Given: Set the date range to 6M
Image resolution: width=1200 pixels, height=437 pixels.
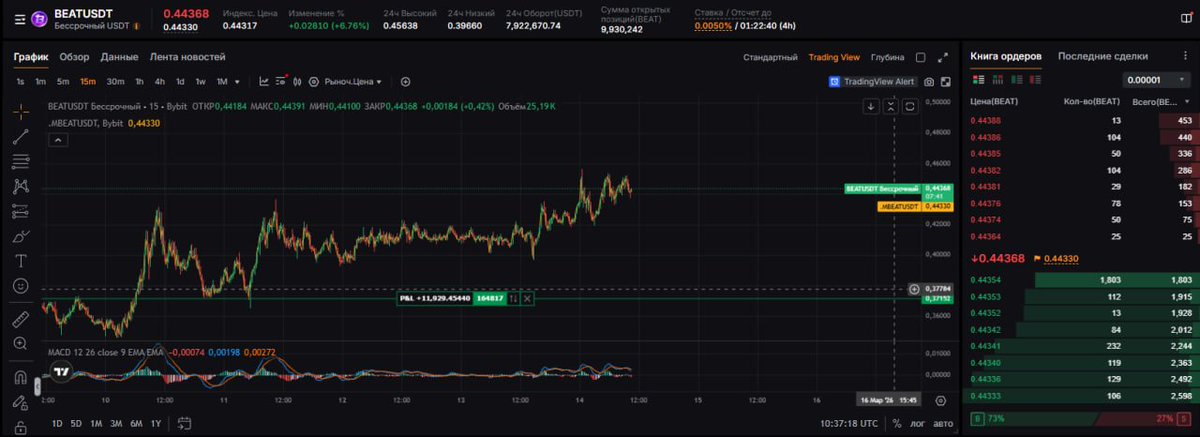Looking at the screenshot, I should tap(136, 423).
